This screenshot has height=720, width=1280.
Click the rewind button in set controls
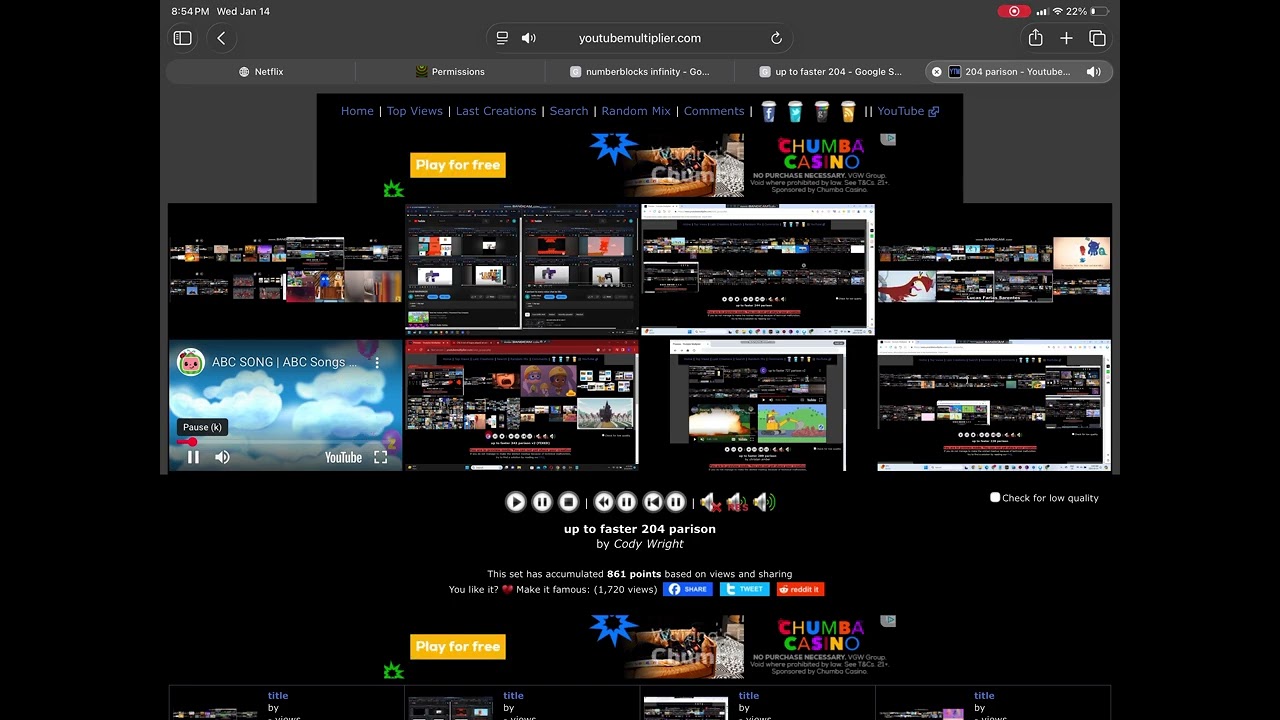603,502
